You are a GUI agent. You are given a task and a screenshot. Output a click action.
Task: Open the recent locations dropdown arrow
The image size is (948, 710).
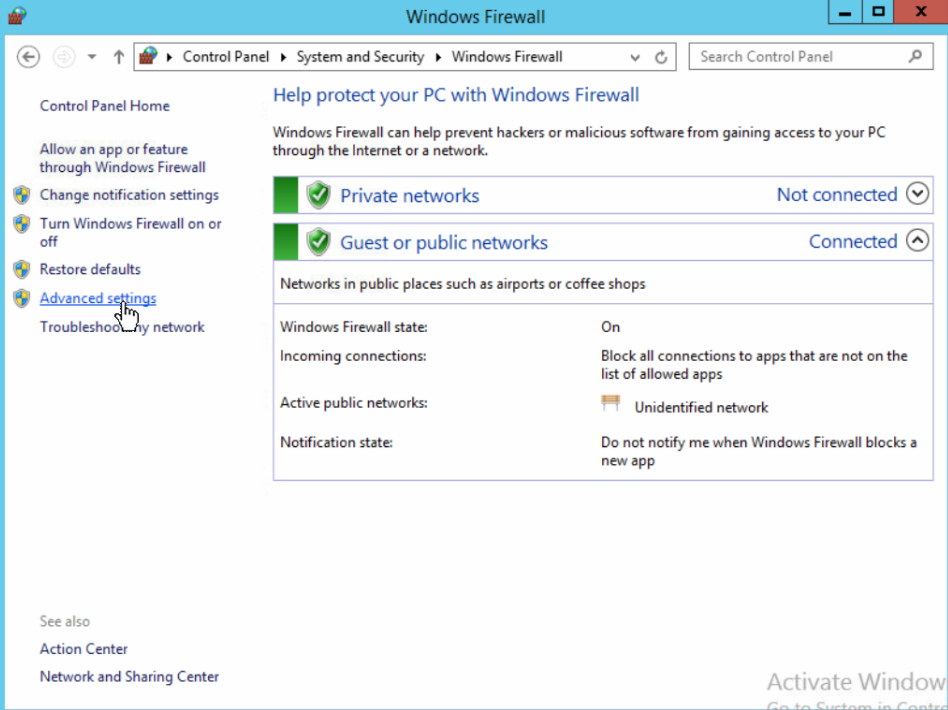92,57
